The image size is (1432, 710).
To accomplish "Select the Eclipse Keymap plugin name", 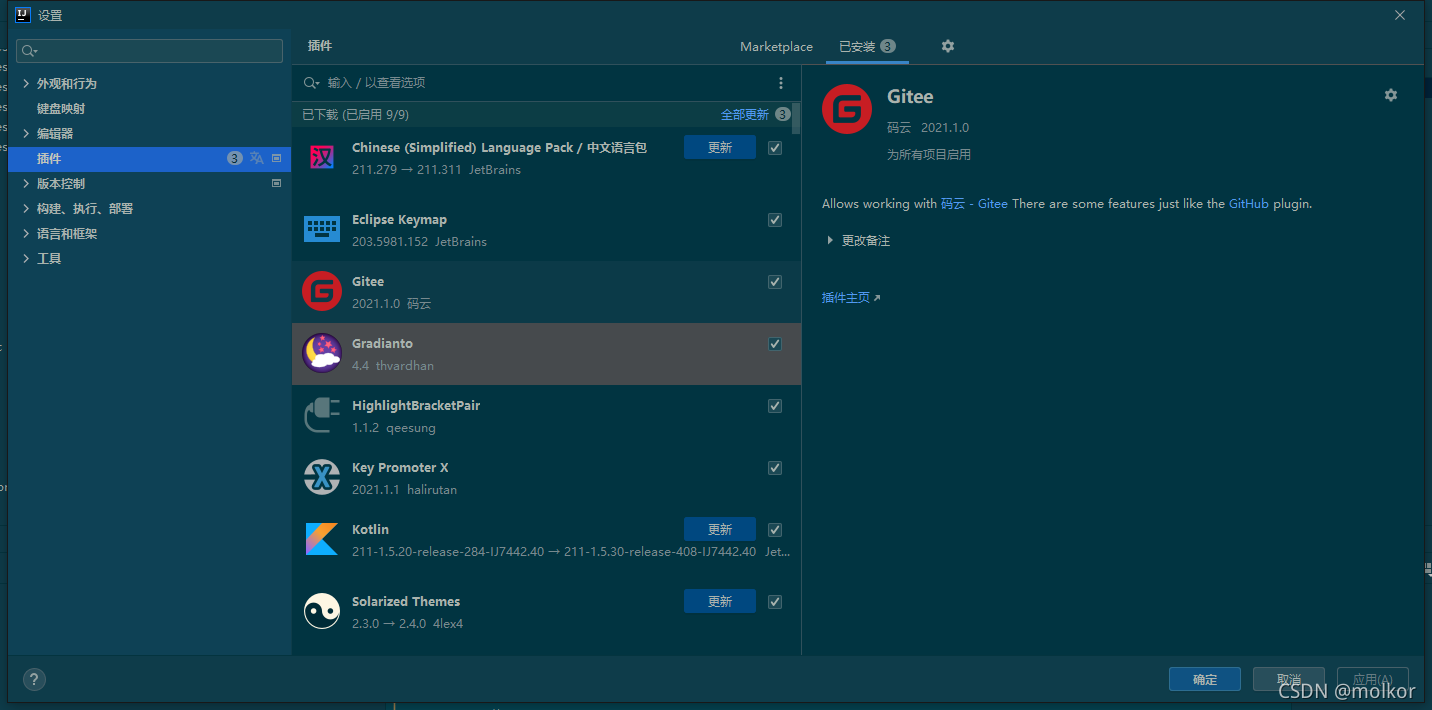I will click(x=399, y=220).
